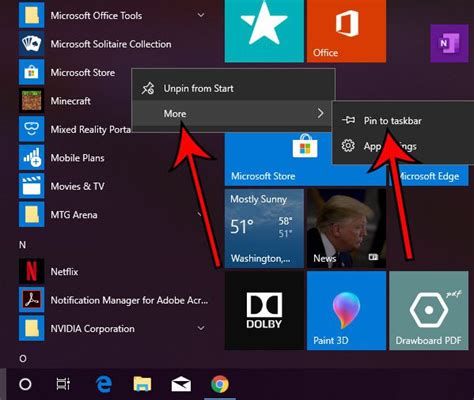The height and width of the screenshot is (400, 474).
Task: Open the Dolby tile
Action: click(x=264, y=310)
